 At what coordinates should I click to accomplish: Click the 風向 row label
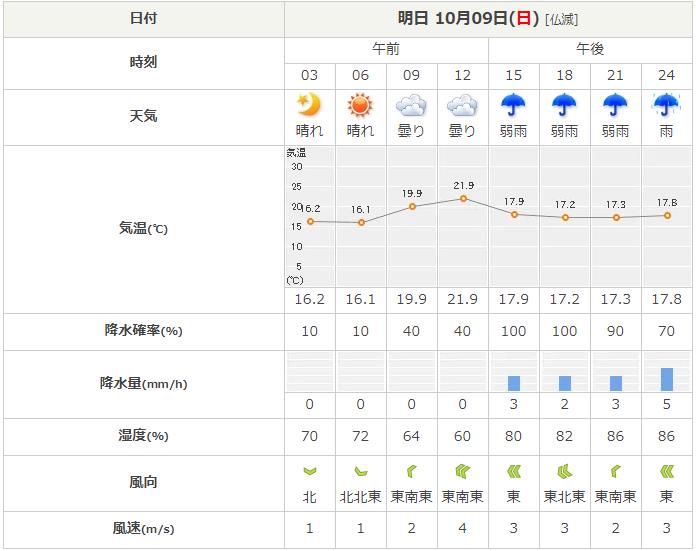click(x=143, y=482)
